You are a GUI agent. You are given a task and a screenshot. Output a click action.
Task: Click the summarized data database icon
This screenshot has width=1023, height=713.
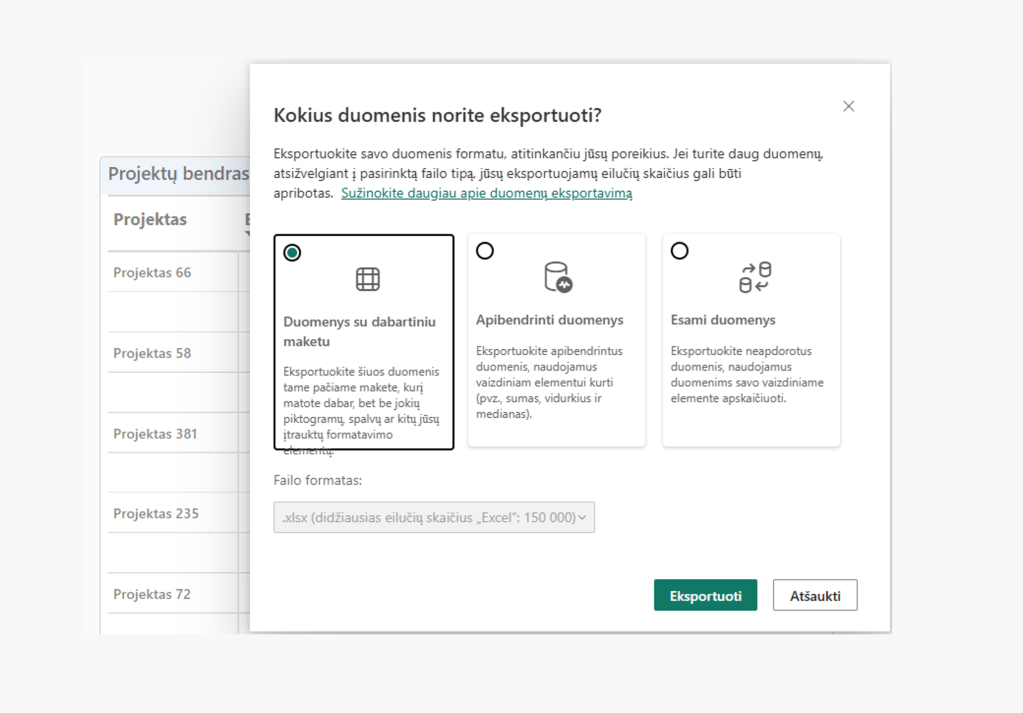click(557, 277)
